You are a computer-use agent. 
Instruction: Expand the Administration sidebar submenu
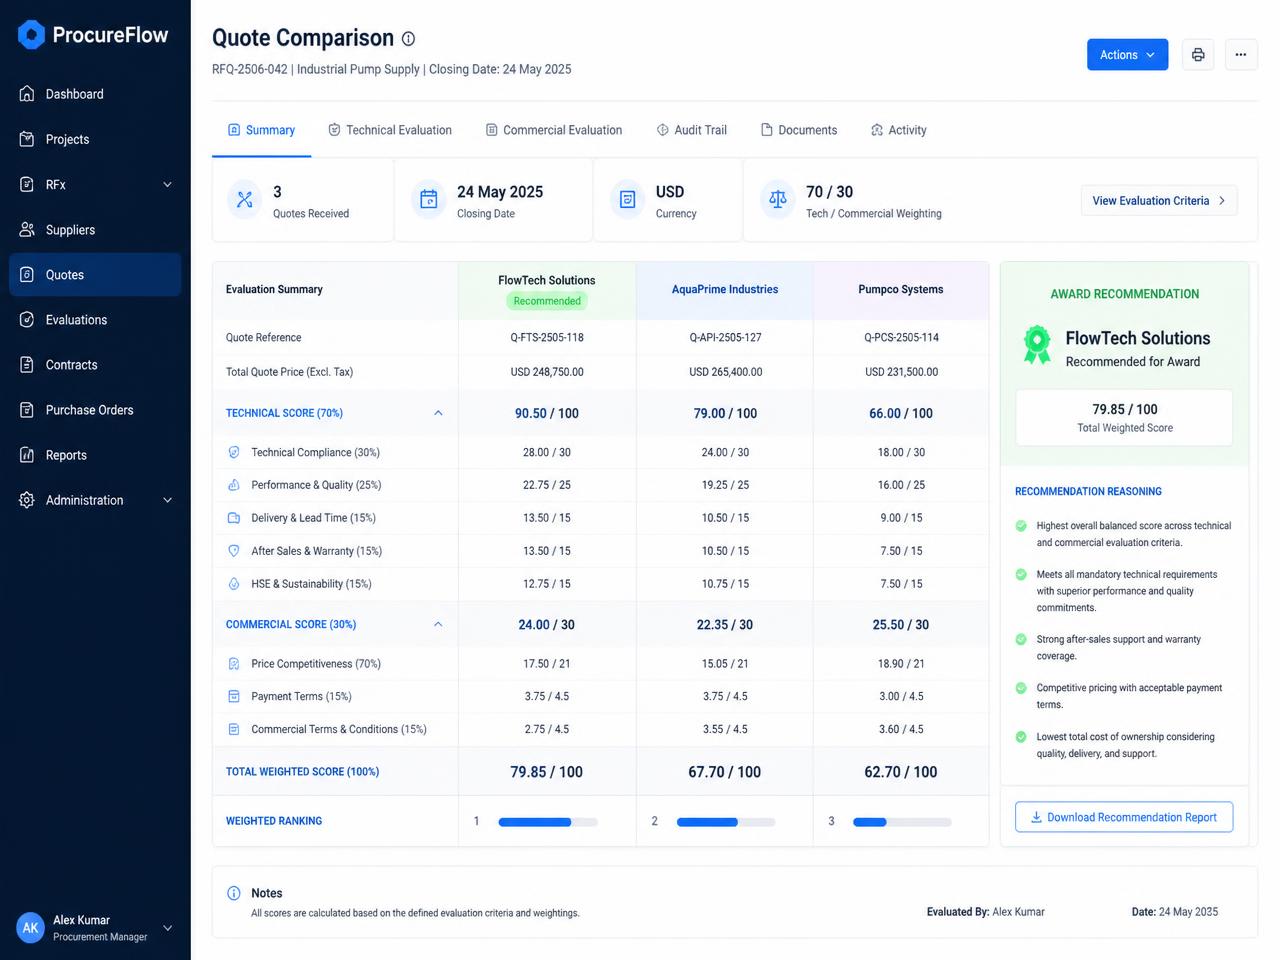pyautogui.click(x=167, y=500)
